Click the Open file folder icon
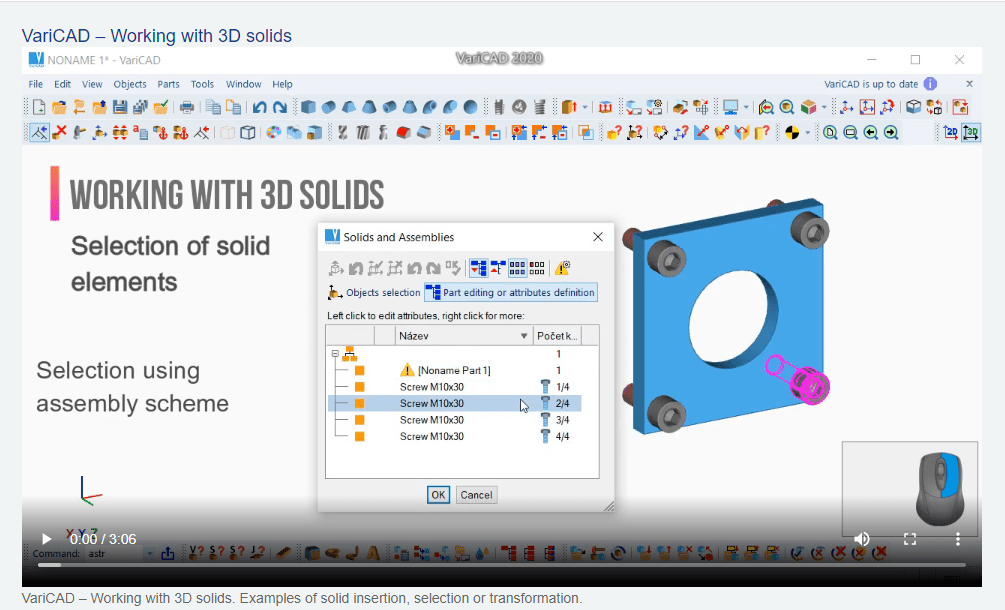The image size is (1005, 610). coord(59,107)
